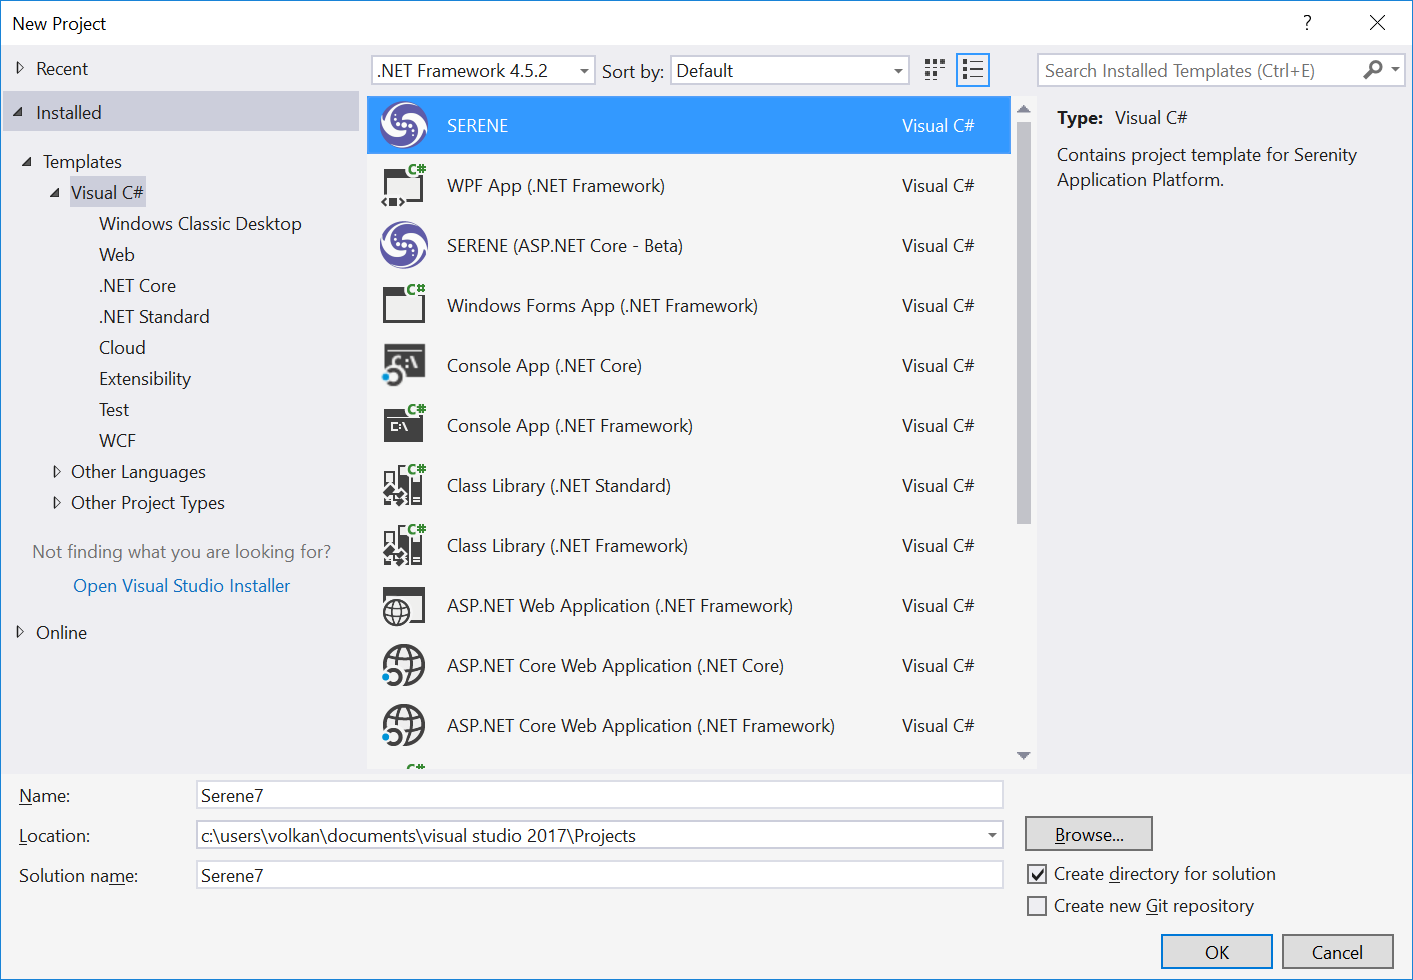Select the SERENE template icon

404,126
